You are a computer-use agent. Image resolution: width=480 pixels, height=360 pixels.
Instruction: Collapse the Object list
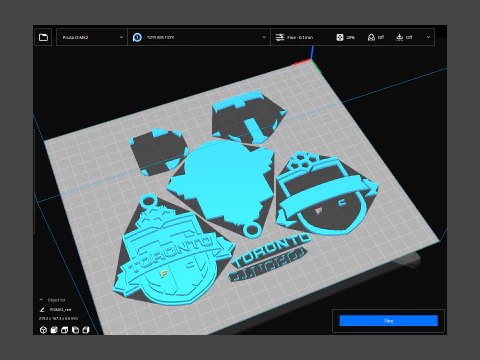41,300
